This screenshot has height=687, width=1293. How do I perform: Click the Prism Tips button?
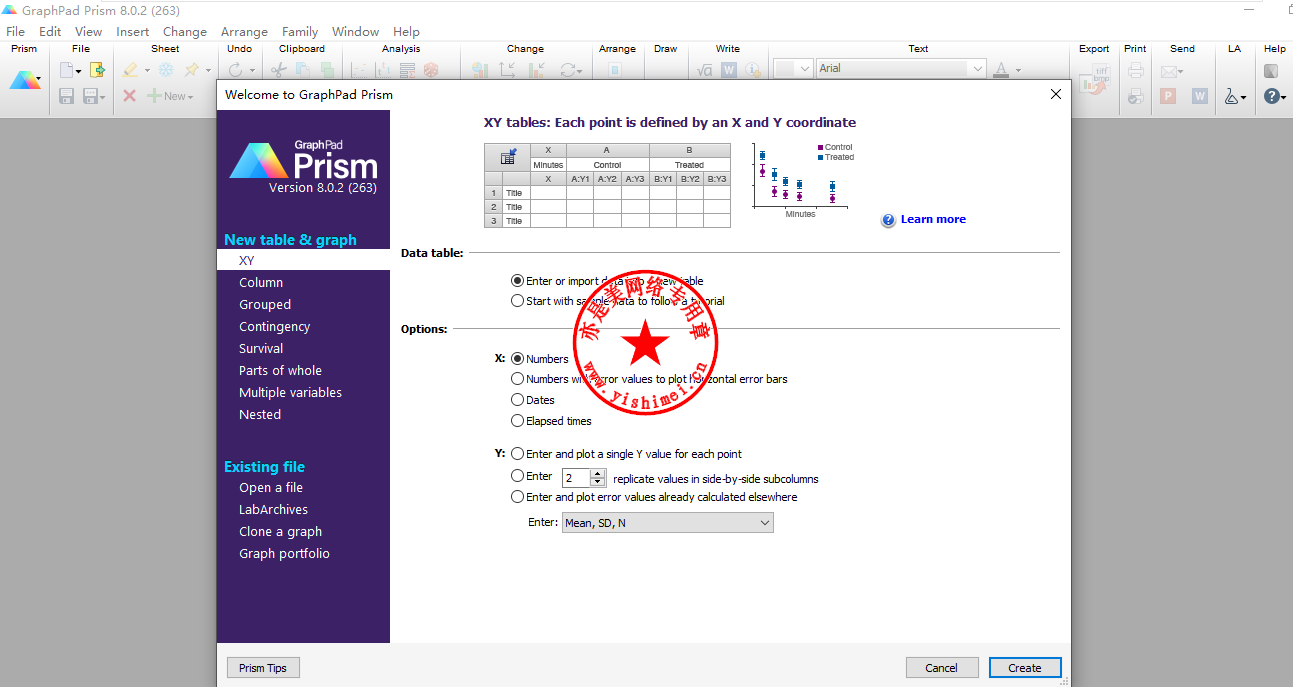pos(263,668)
